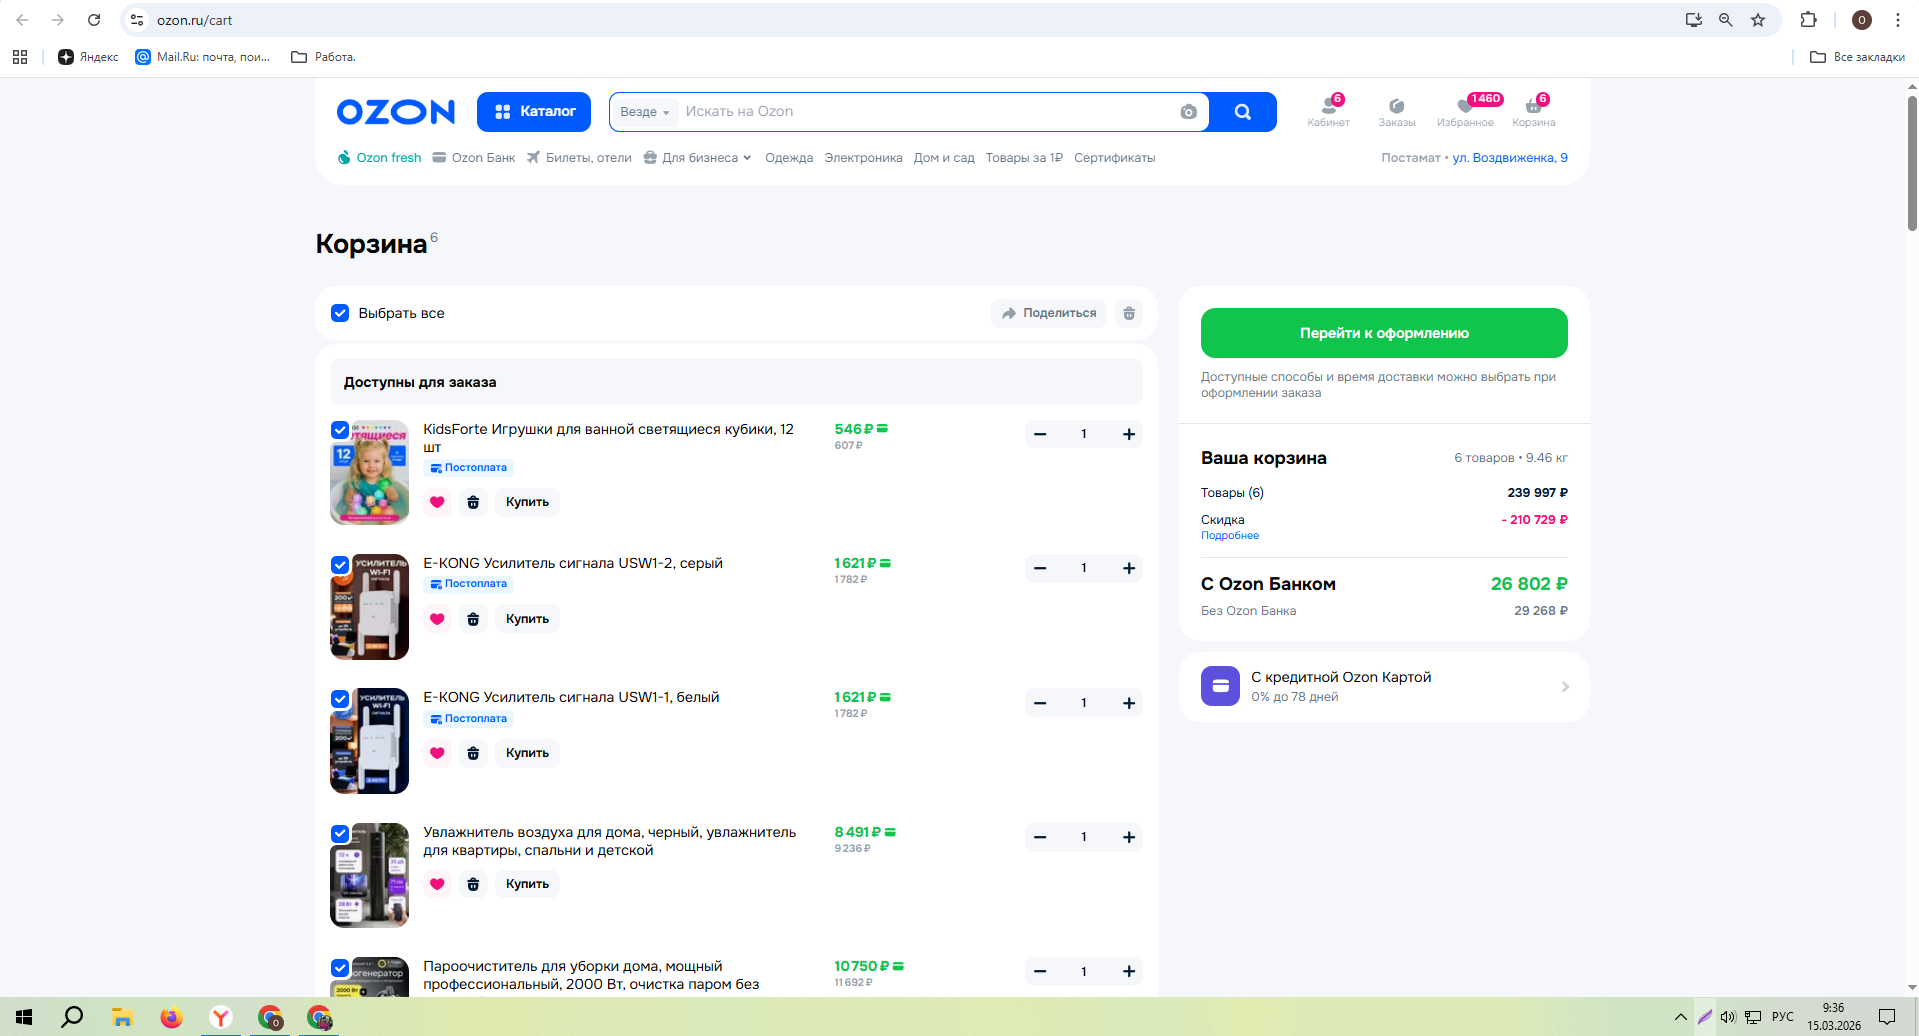Click Купить for E-KONG USW1-2 серый

527,619
